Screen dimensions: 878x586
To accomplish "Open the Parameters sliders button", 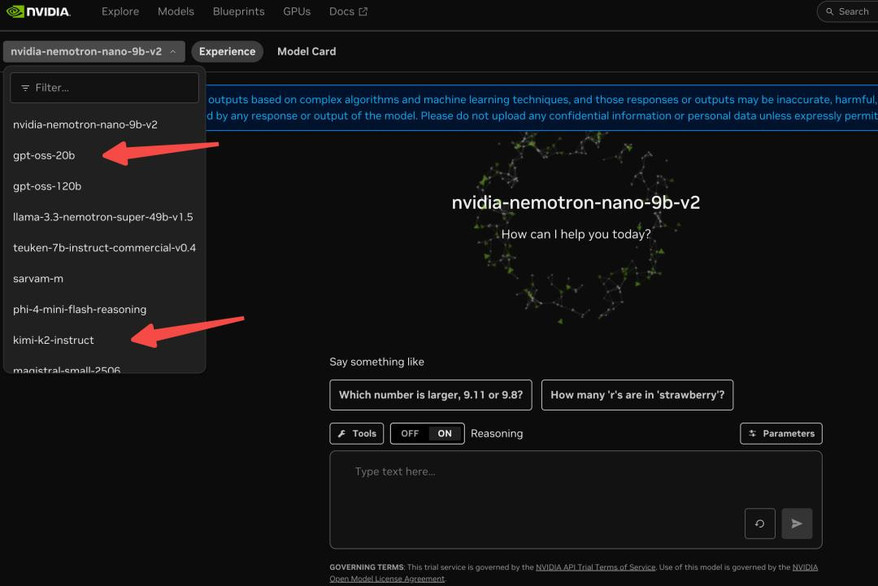I will (x=781, y=433).
